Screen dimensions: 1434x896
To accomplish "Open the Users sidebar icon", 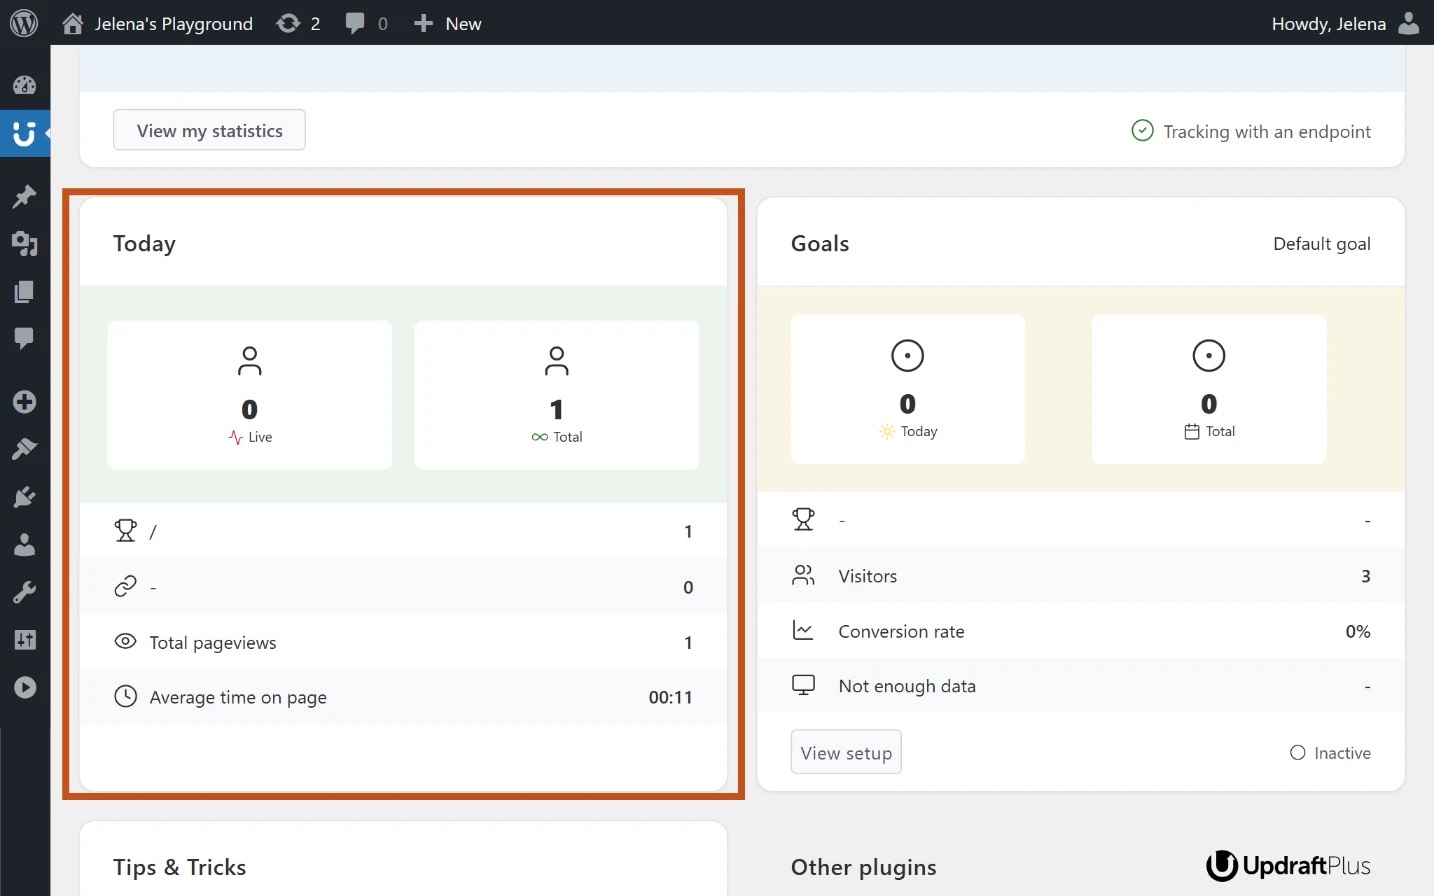I will coord(24,544).
